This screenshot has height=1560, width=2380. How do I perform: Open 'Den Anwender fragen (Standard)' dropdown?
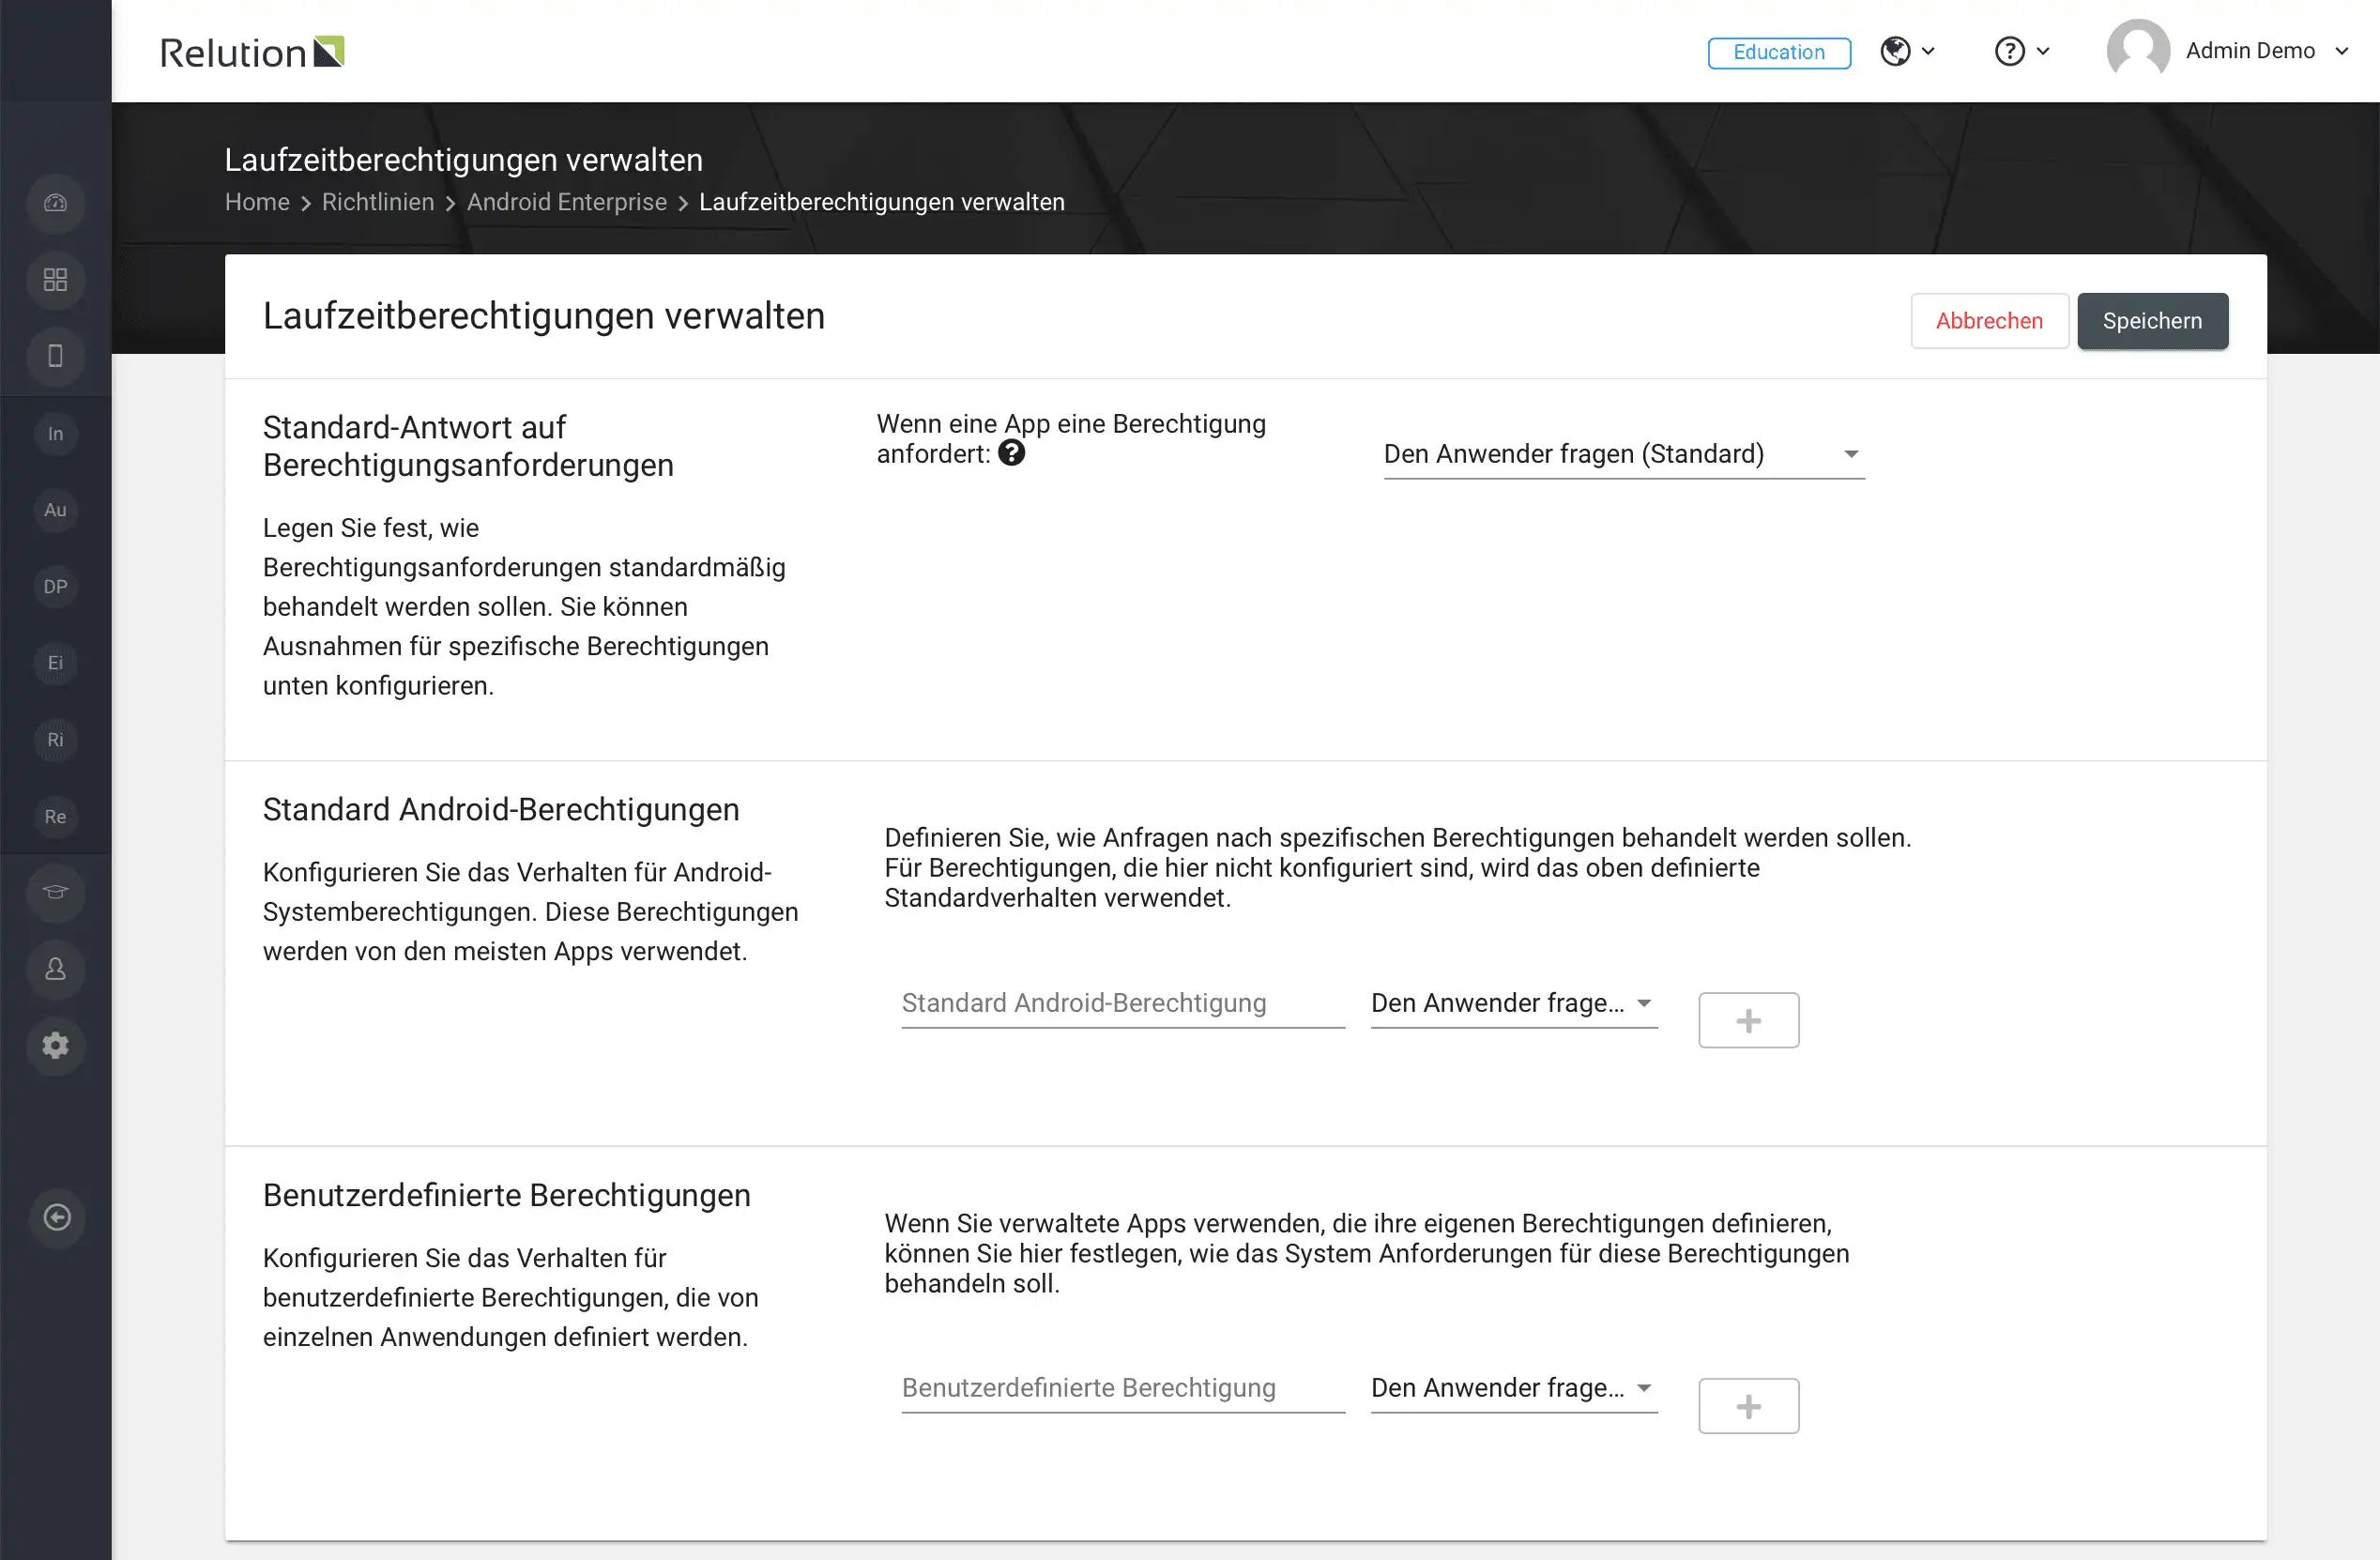(1624, 455)
